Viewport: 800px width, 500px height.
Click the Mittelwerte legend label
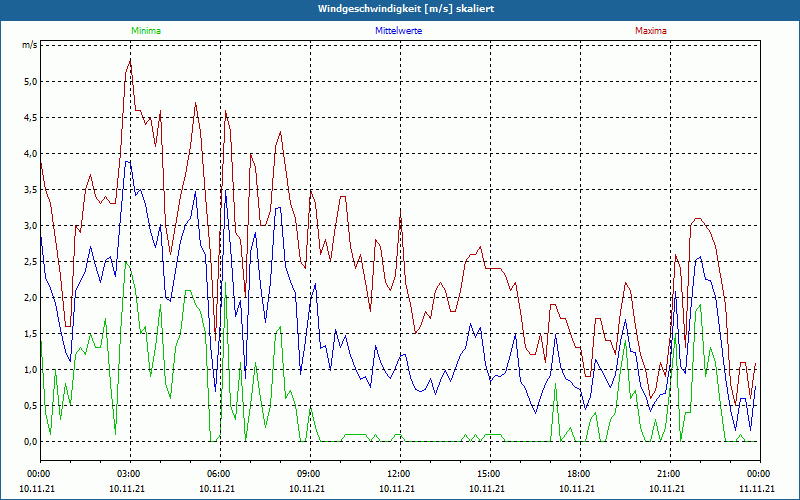pos(398,31)
